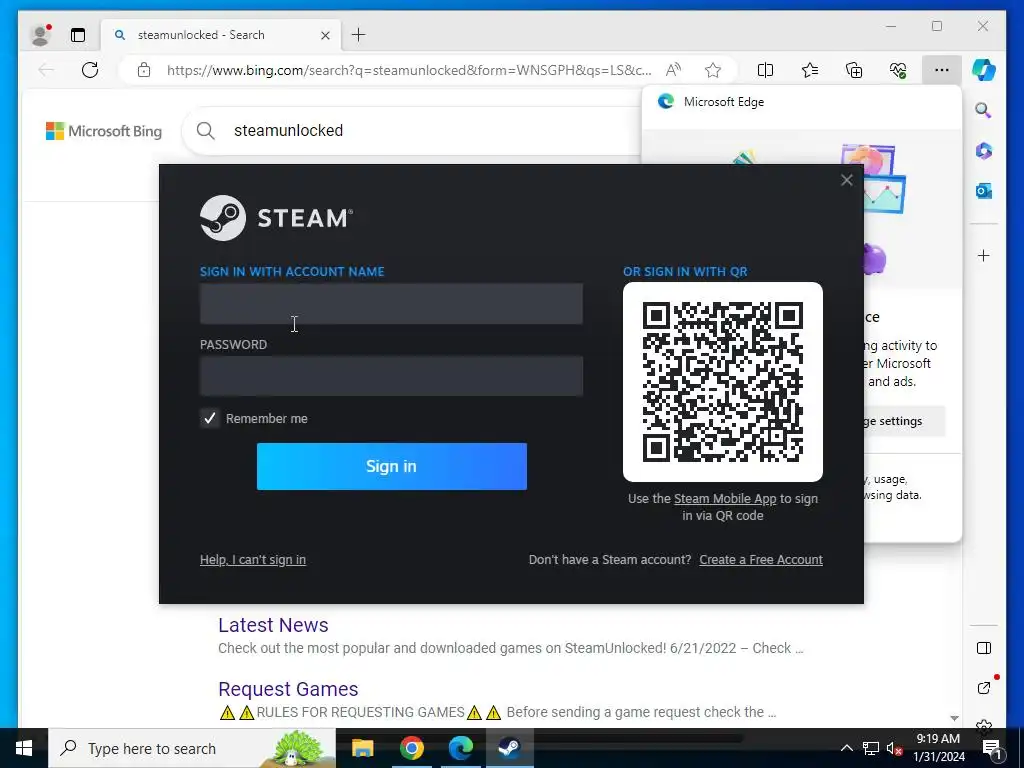Add this page to favorites star
This screenshot has height=768, width=1024.
[x=713, y=70]
